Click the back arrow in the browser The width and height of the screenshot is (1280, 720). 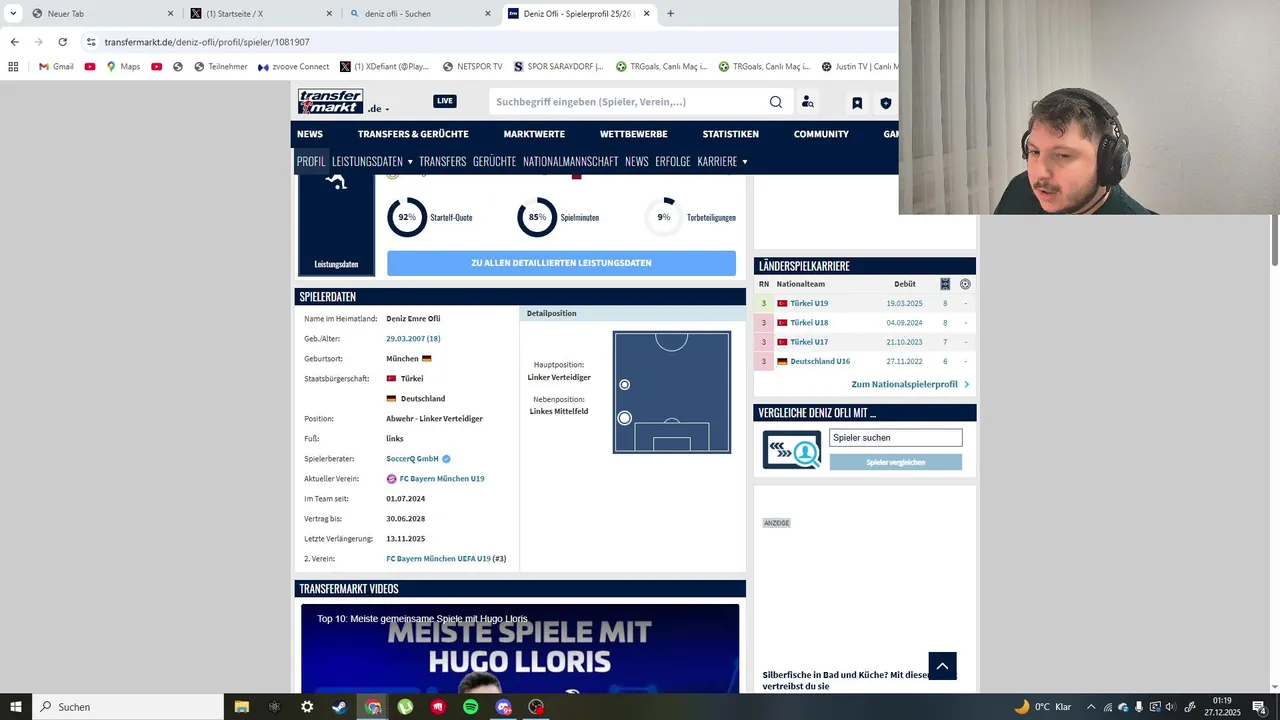14,42
